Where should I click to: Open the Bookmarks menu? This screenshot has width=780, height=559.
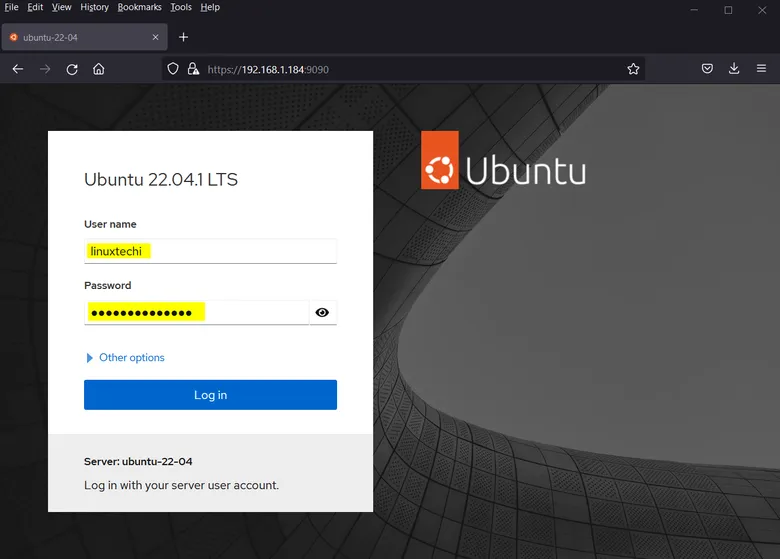(139, 7)
